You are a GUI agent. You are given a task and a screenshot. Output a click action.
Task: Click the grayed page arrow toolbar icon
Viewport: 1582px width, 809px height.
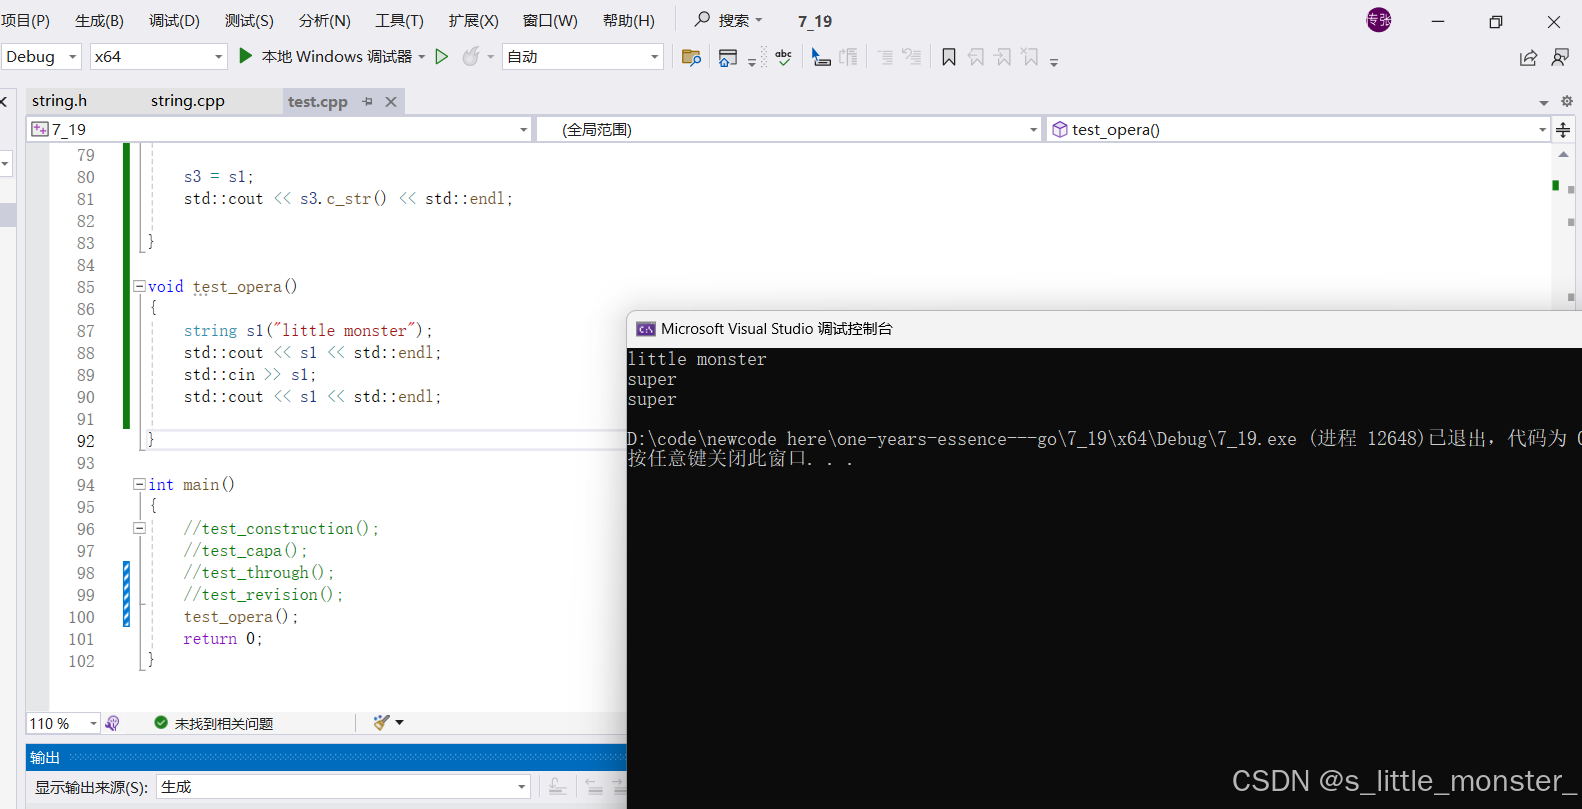point(848,57)
